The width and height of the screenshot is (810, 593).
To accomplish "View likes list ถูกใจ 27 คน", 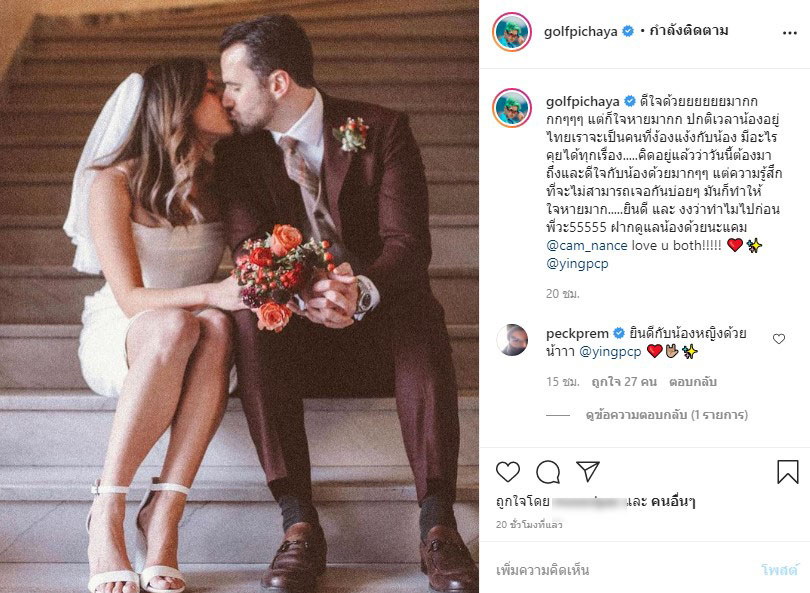I will tap(624, 382).
